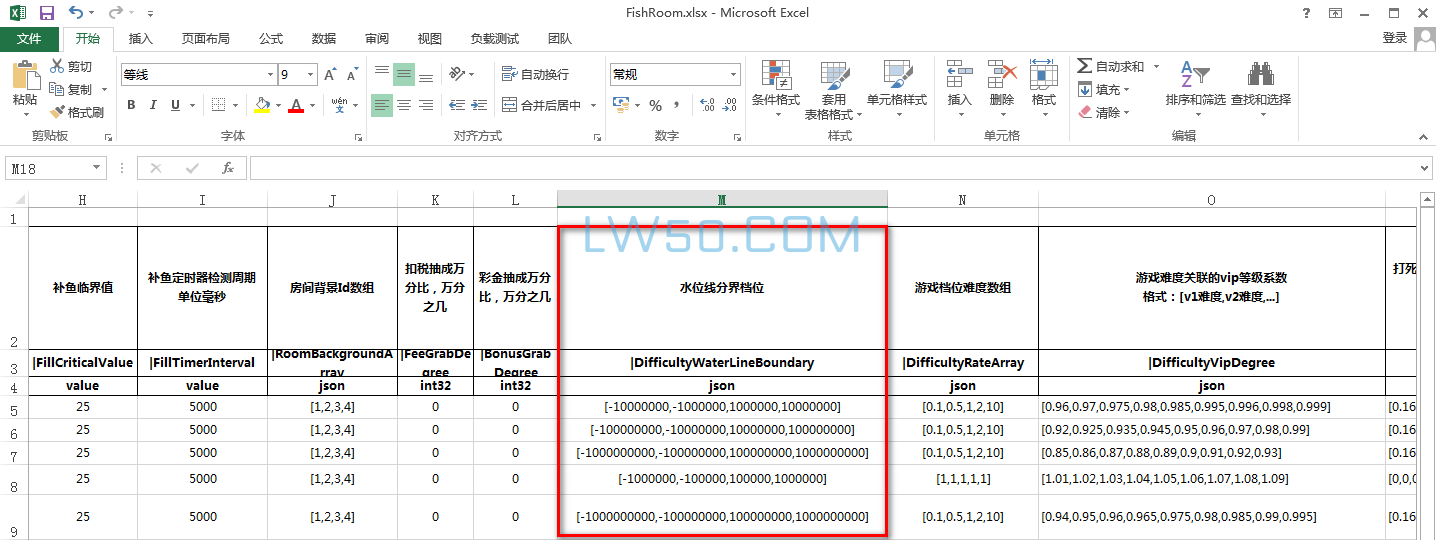The height and width of the screenshot is (540, 1436).
Task: Open the number format dropdown showing 常规
Action: coord(733,75)
